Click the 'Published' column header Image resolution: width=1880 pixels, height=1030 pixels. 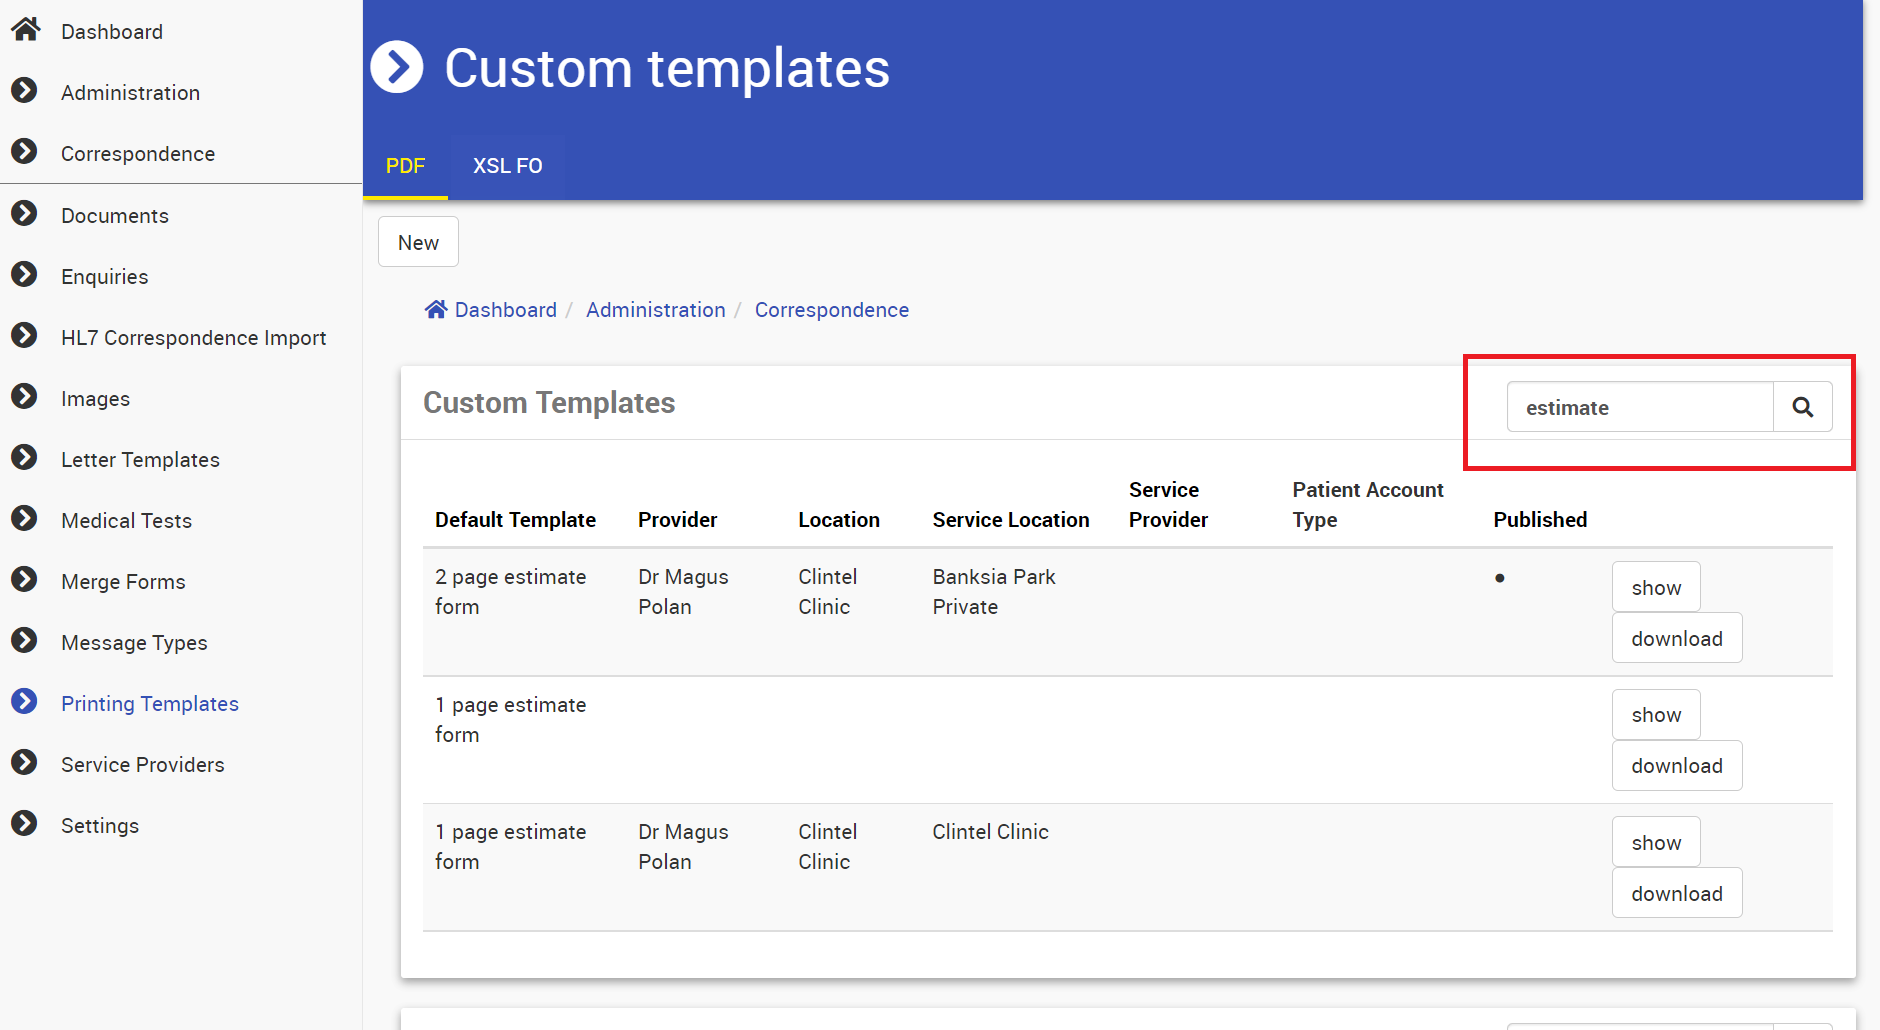pyautogui.click(x=1540, y=520)
